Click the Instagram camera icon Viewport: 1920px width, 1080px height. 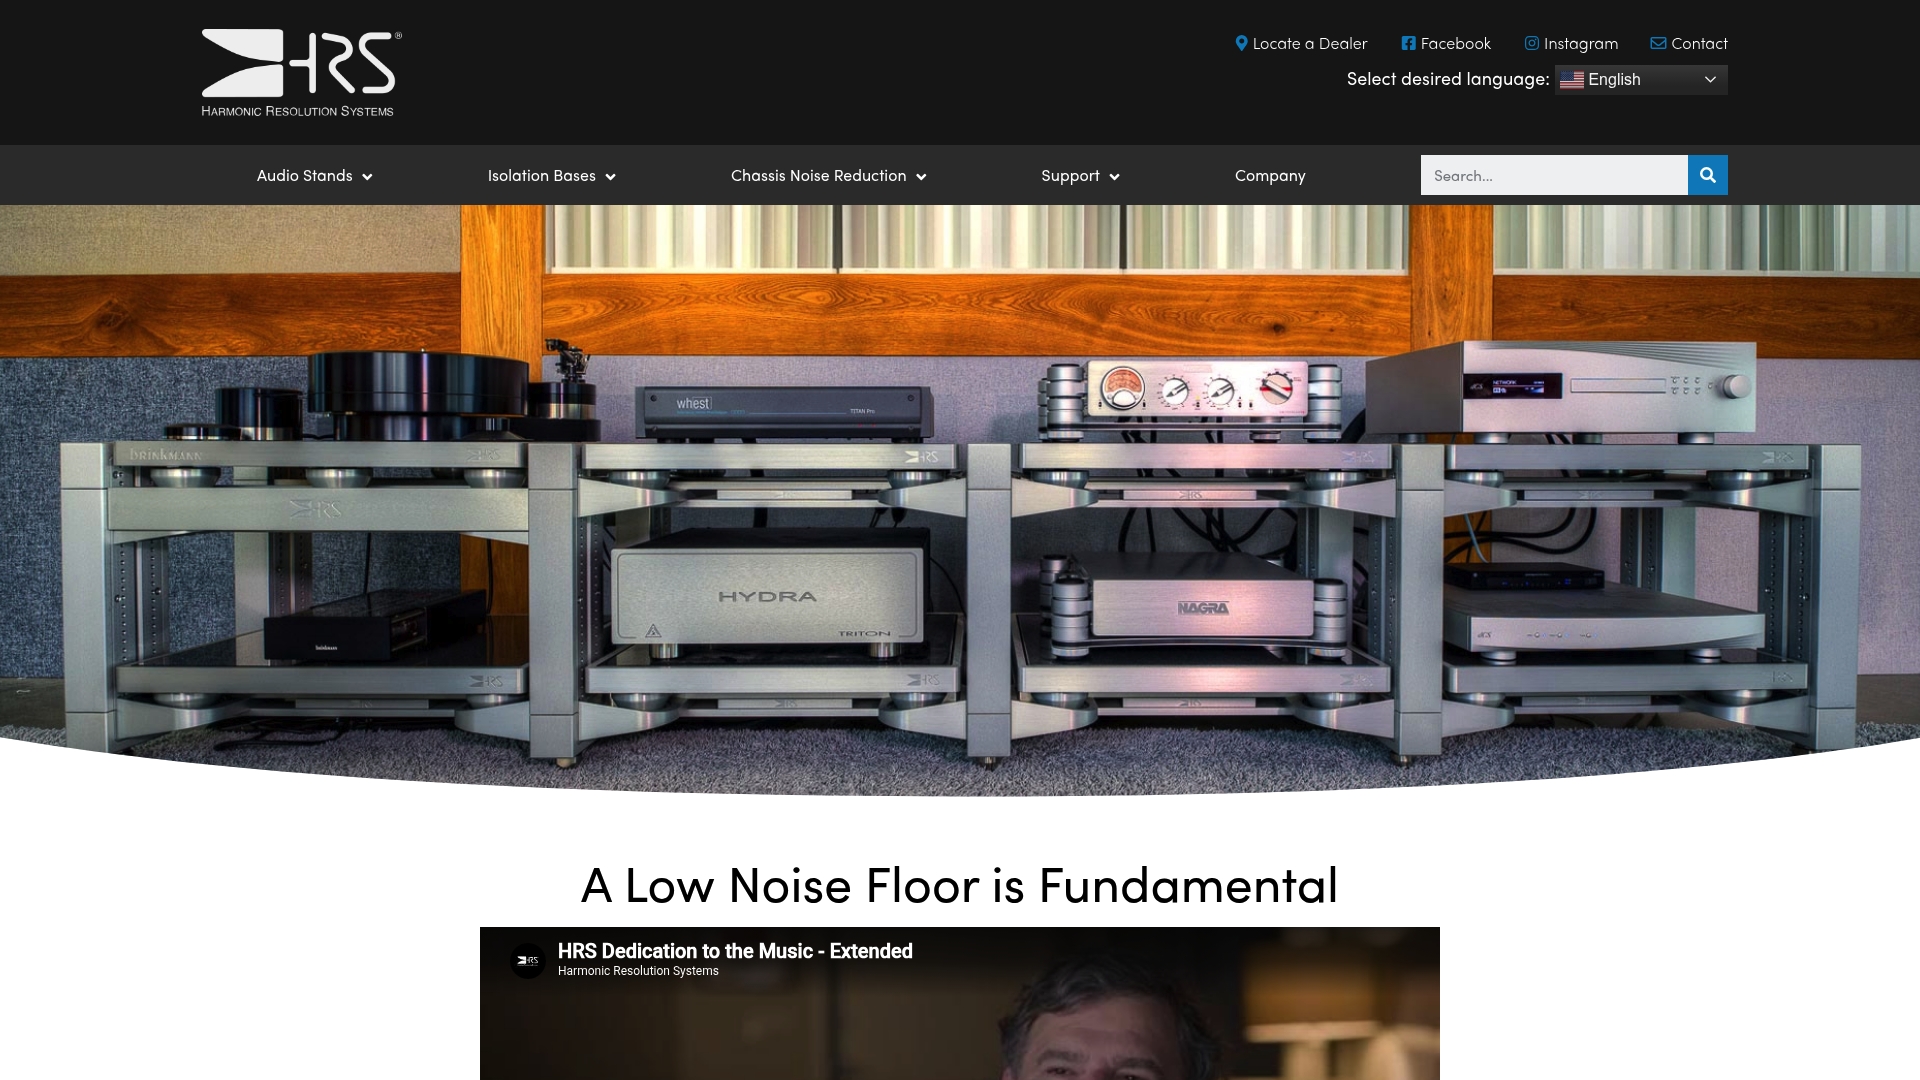point(1531,43)
